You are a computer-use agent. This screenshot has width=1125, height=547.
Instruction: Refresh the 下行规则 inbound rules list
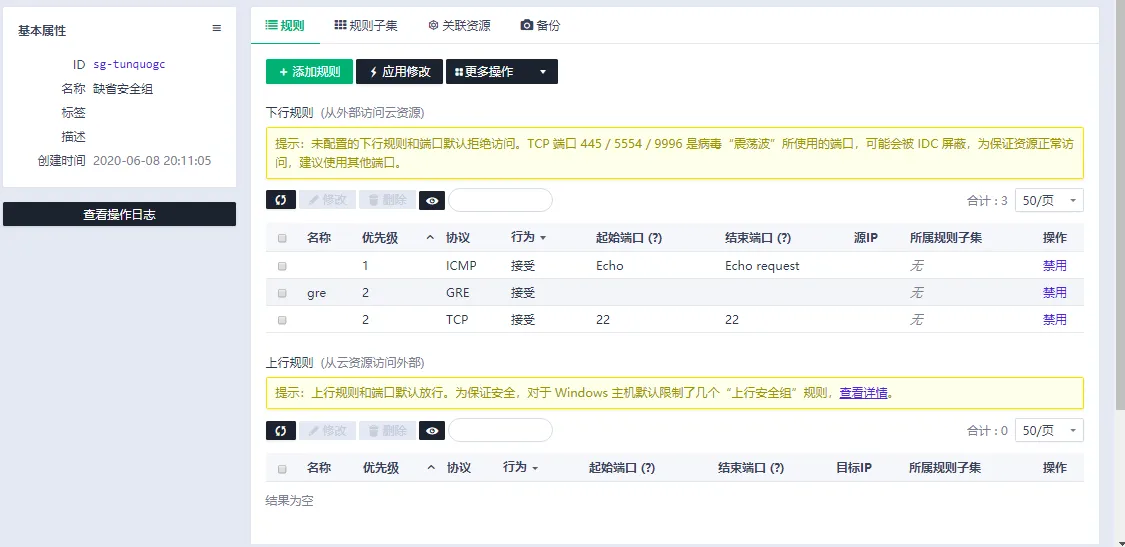(281, 200)
